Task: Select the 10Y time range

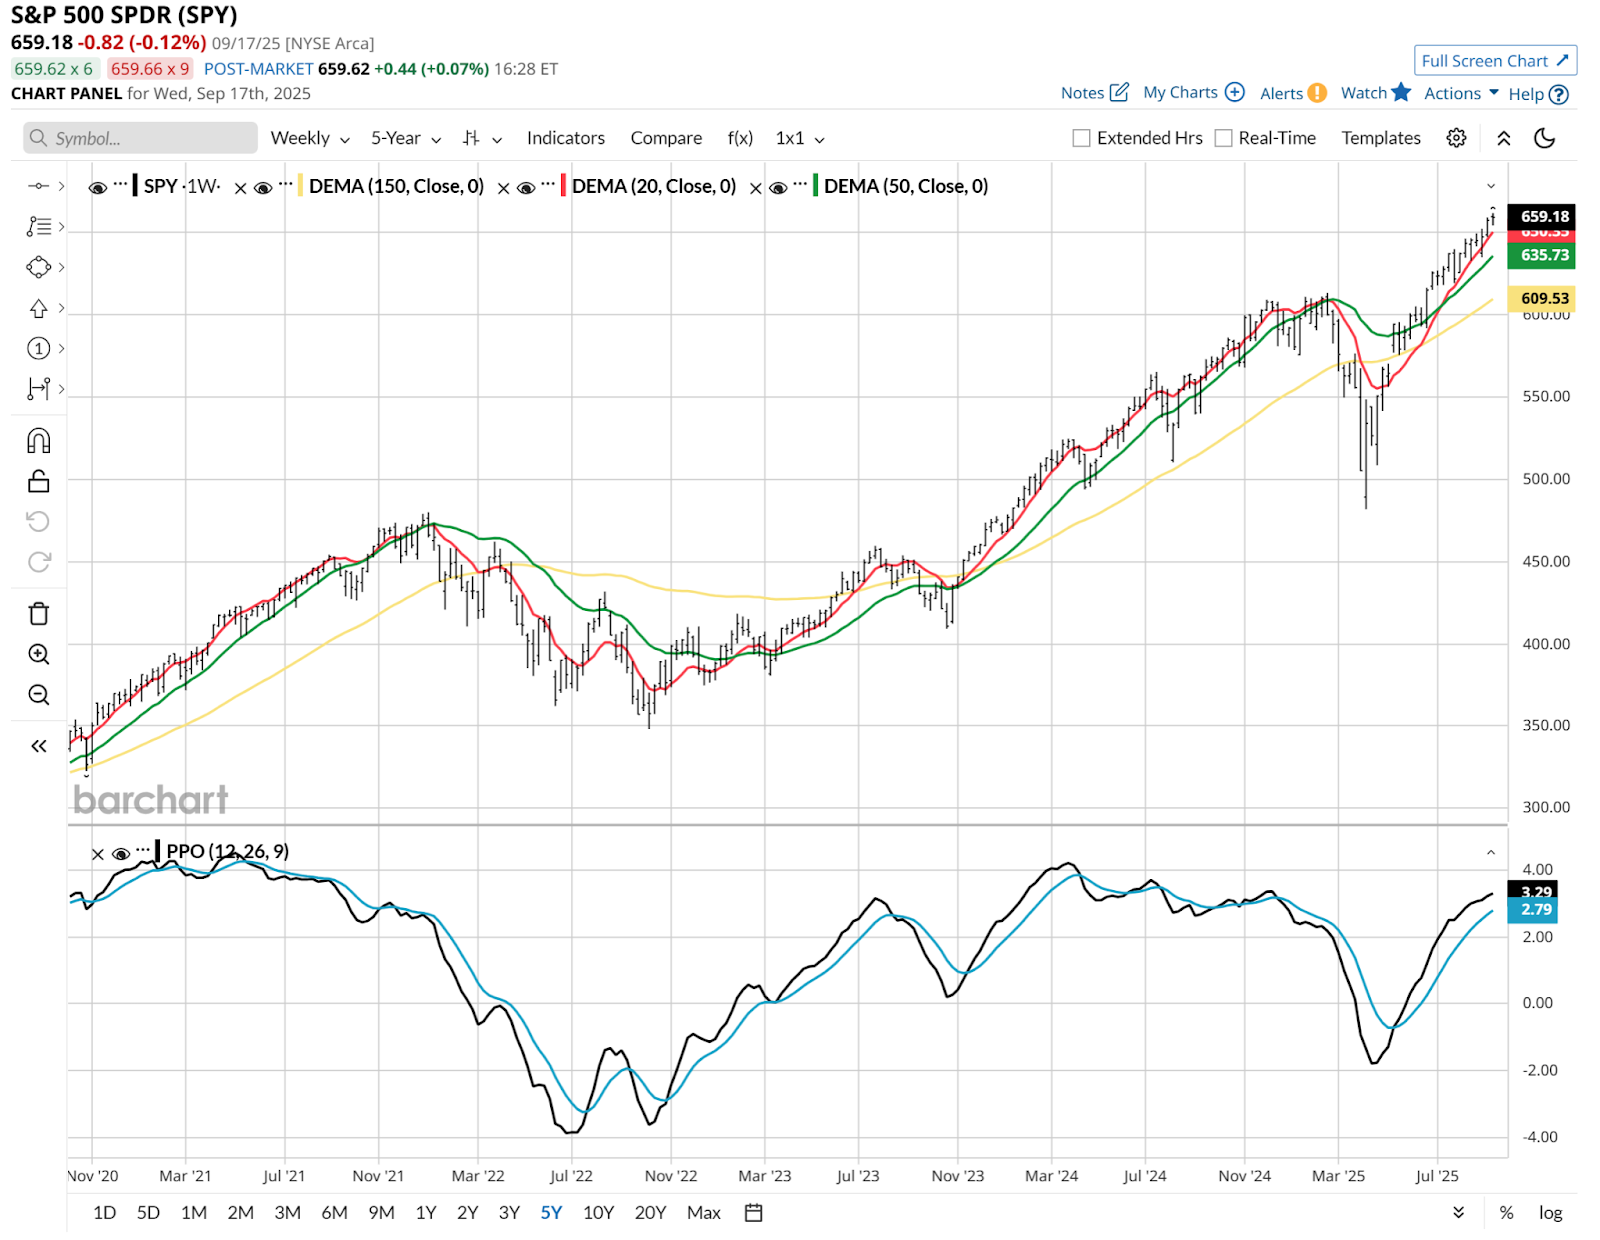Action: tap(598, 1213)
